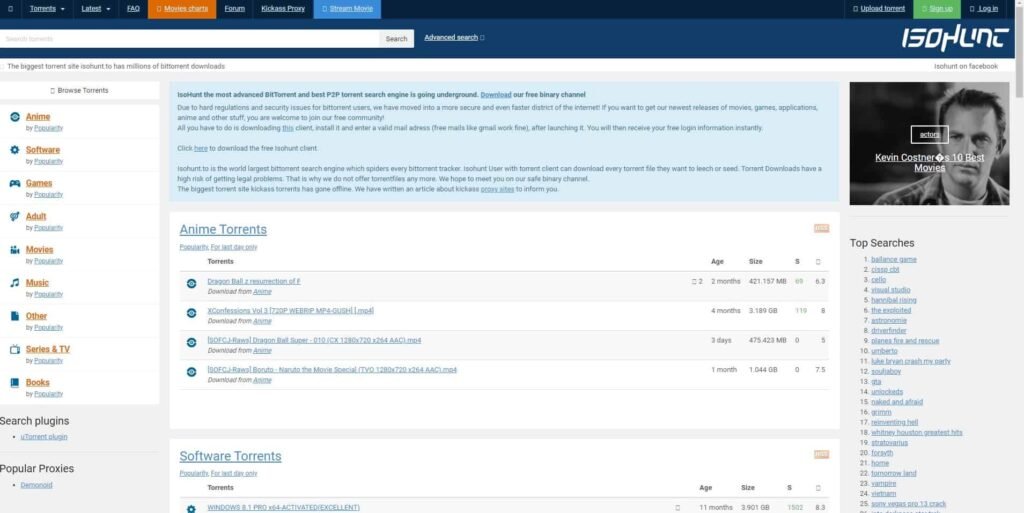Open top search sony vegas pro 13 crack
1024x513 pixels.
[x=908, y=504]
